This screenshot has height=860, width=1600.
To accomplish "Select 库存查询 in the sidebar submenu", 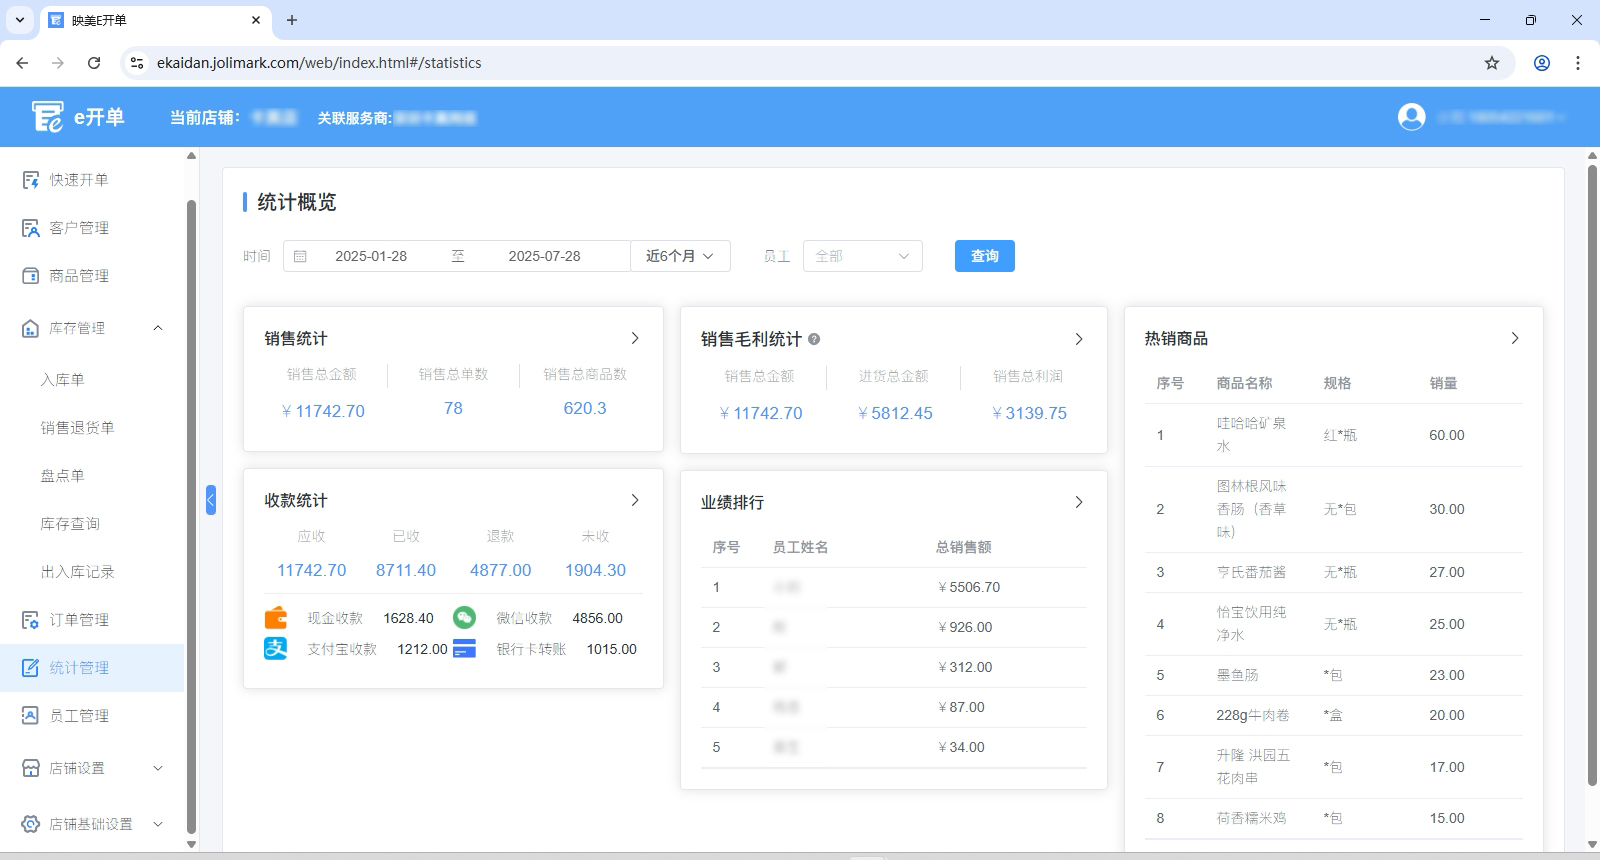I will click(x=70, y=524).
